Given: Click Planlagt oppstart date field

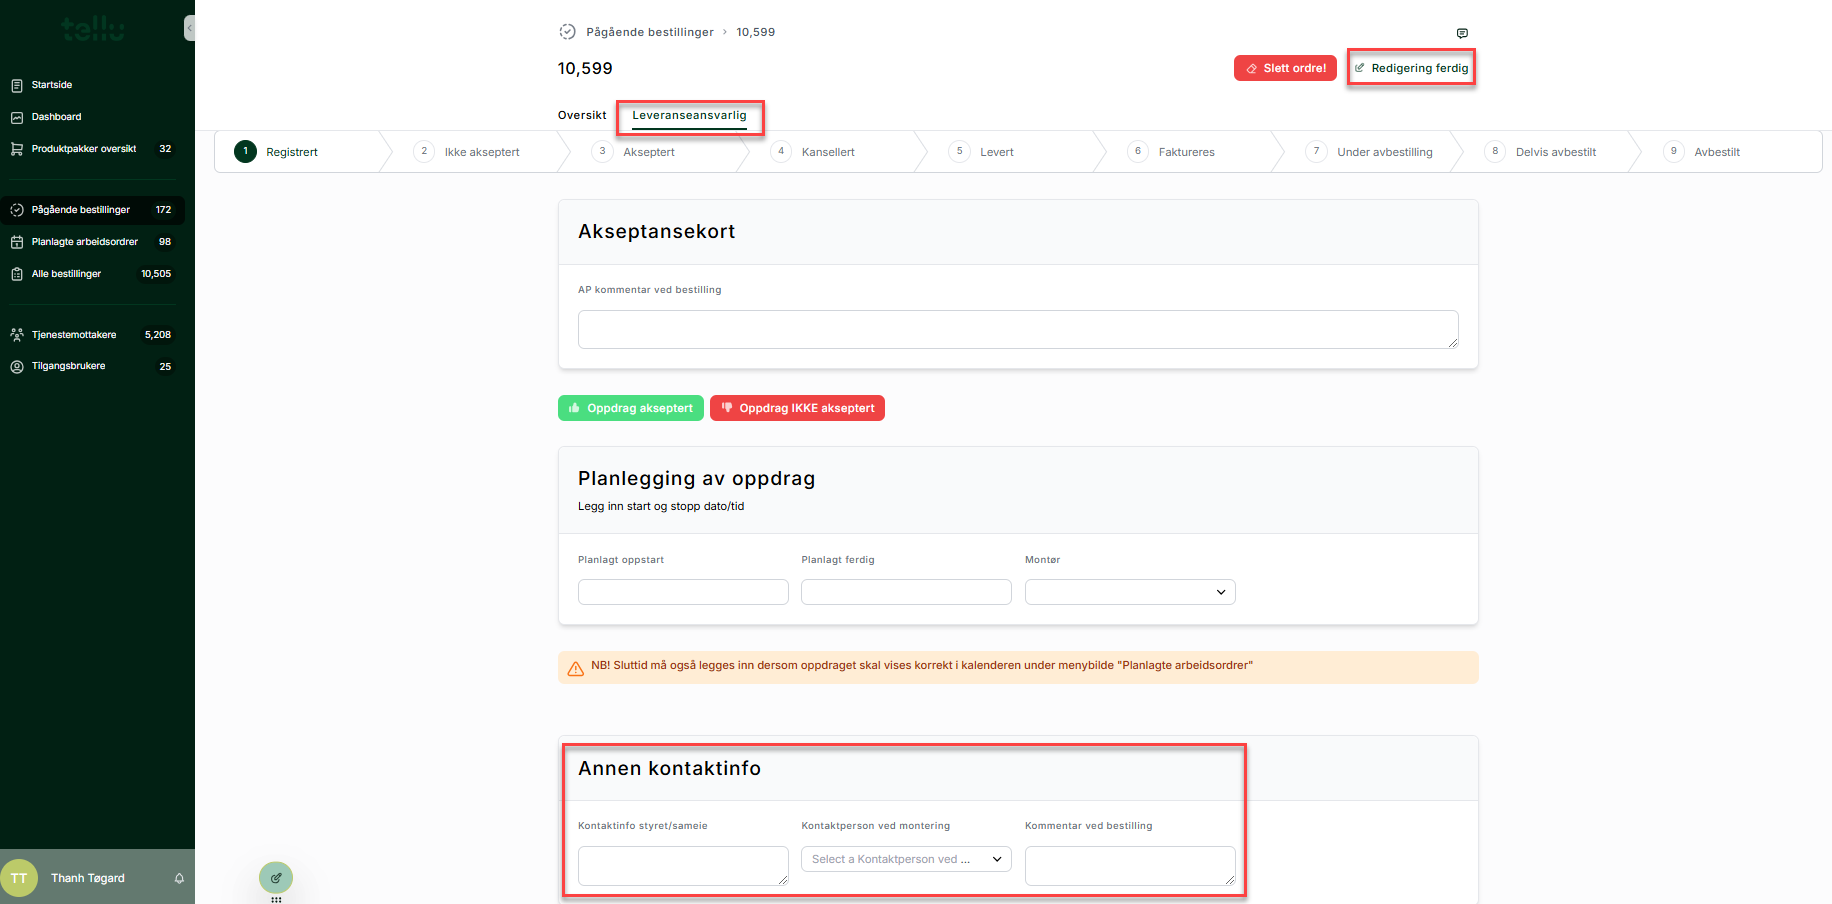Looking at the screenshot, I should tap(683, 592).
